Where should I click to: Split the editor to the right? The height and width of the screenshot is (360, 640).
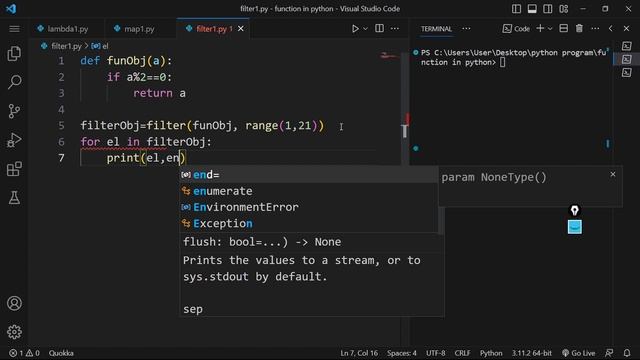[x=379, y=28]
